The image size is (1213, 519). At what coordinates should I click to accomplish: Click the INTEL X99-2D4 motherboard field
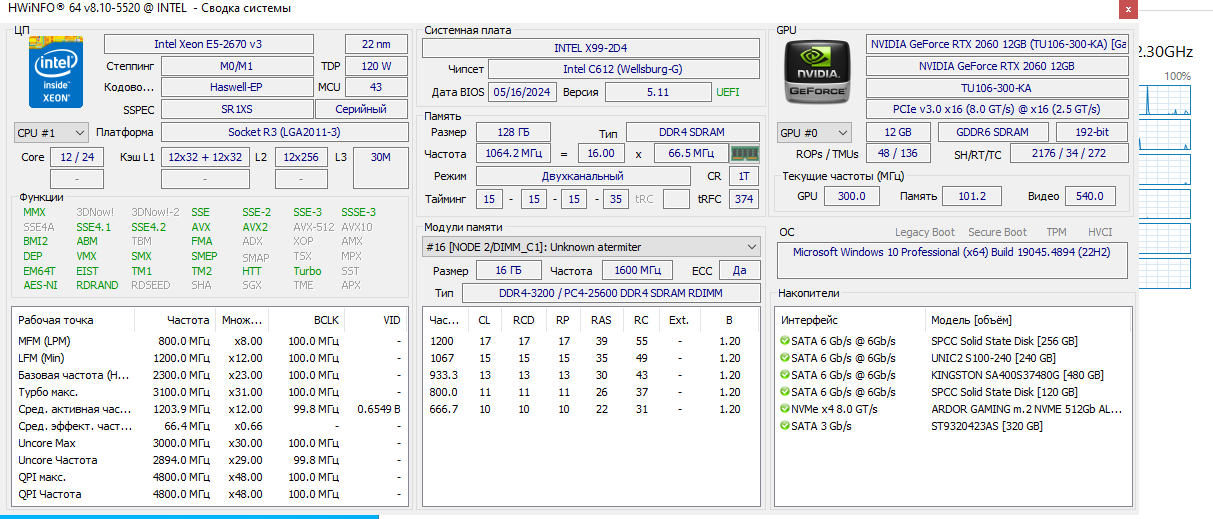pos(590,48)
